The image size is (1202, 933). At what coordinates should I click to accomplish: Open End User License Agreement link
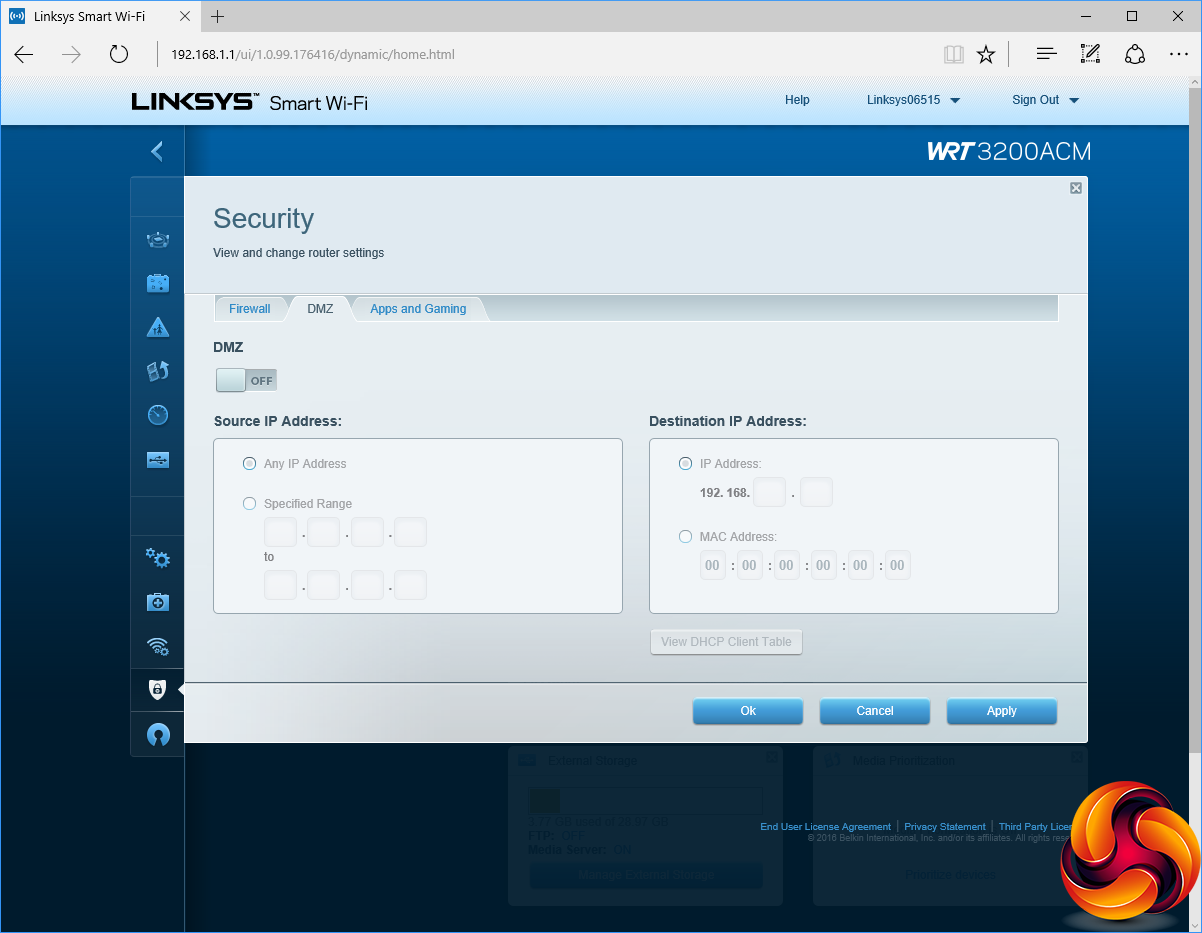pyautogui.click(x=825, y=827)
